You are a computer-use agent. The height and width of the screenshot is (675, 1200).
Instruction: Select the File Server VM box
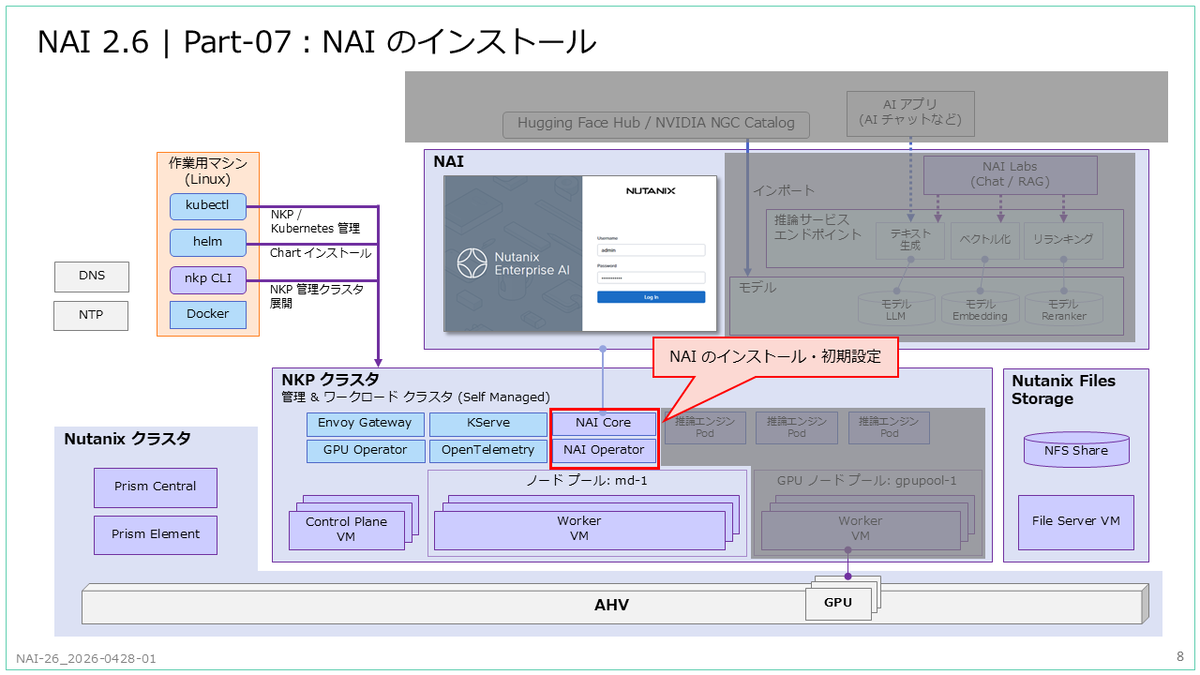[x=1076, y=522]
